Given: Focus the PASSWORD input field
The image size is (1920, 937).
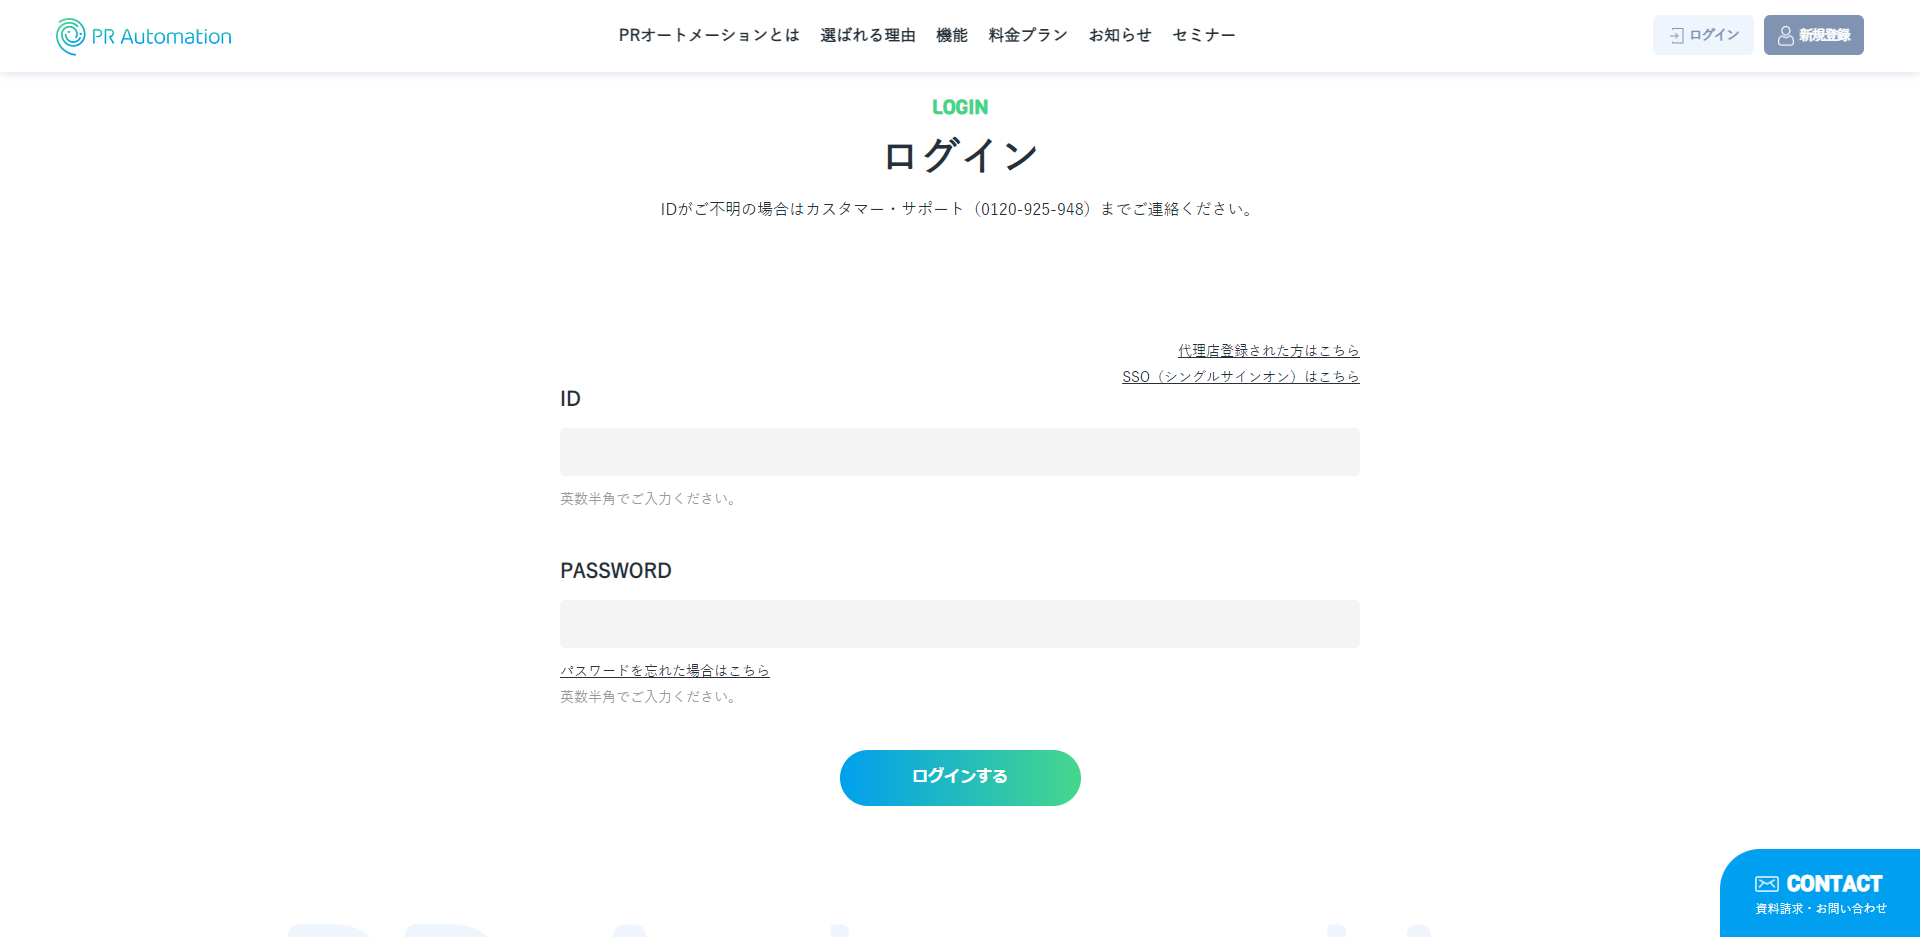Looking at the screenshot, I should (960, 624).
